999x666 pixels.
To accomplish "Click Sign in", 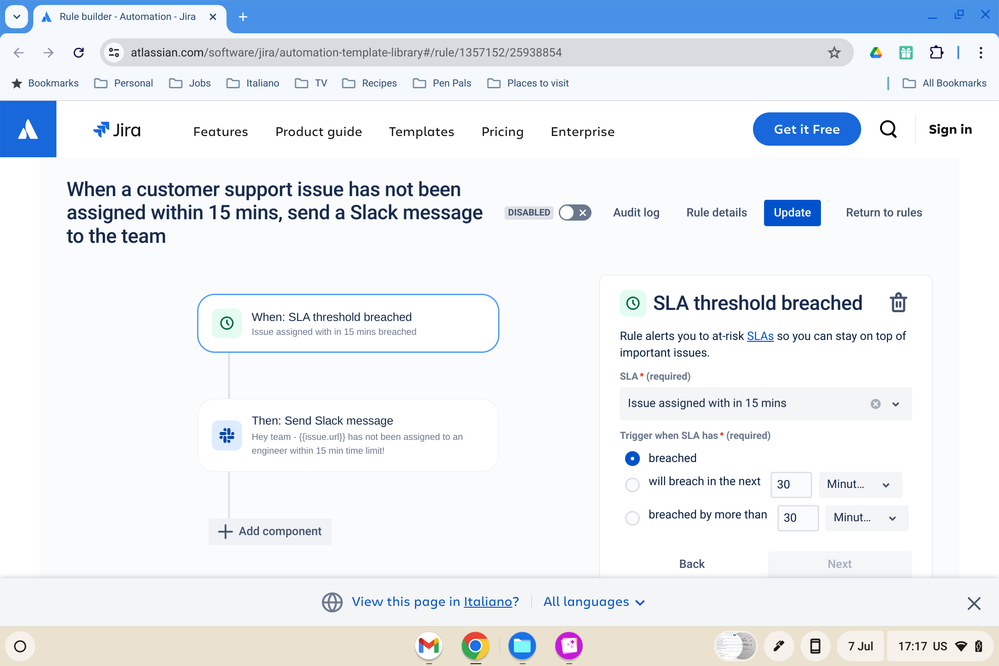I will tap(950, 129).
